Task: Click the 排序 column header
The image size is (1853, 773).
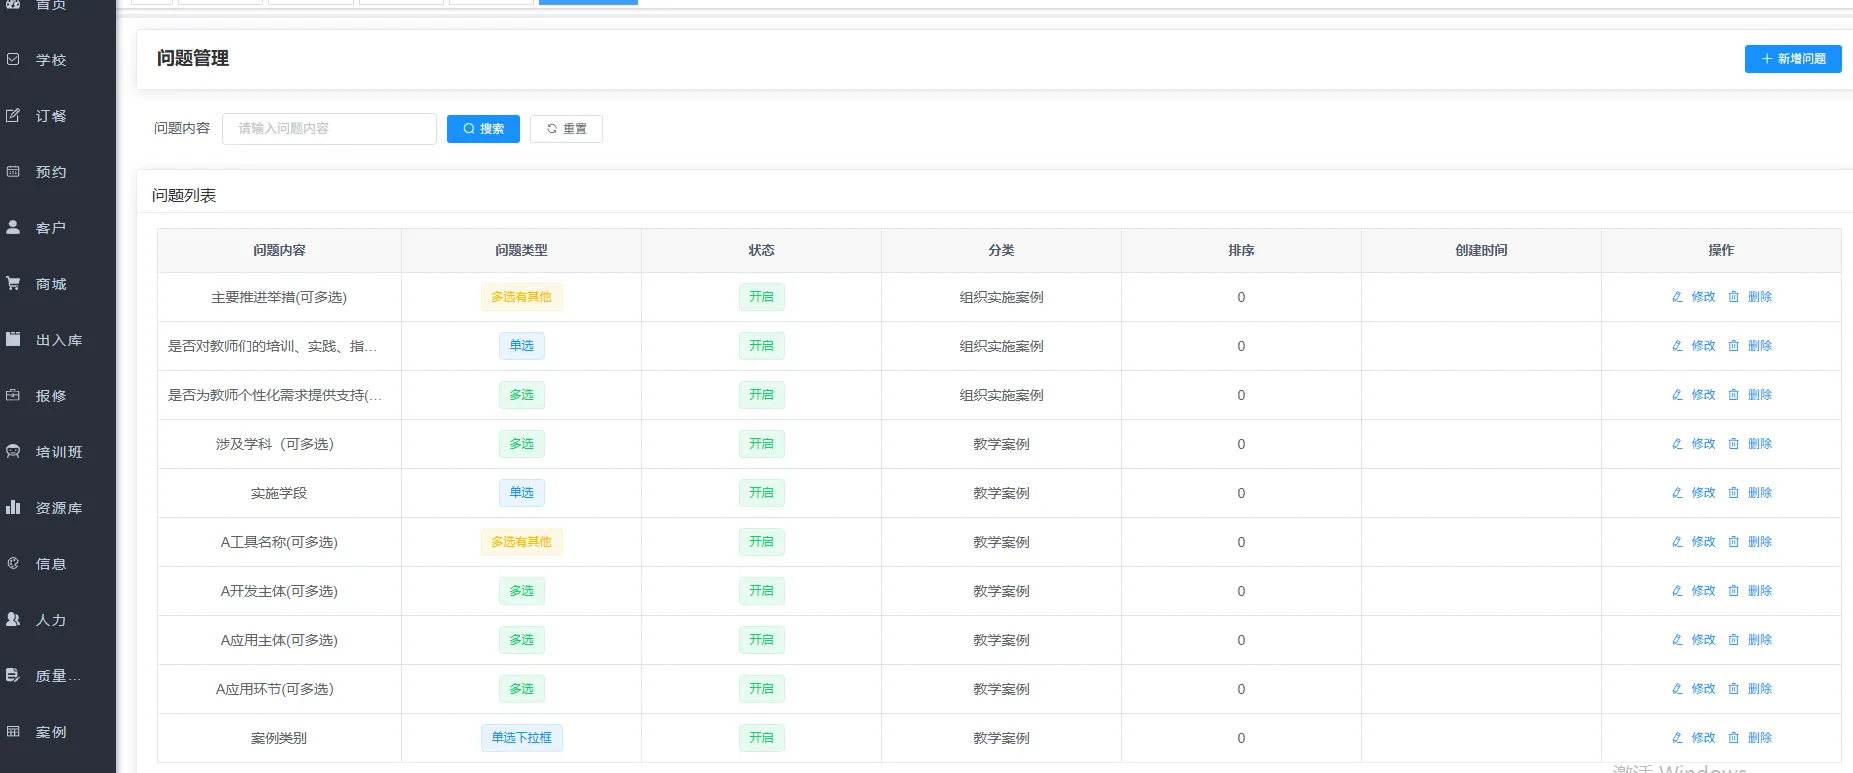Action: [1240, 250]
